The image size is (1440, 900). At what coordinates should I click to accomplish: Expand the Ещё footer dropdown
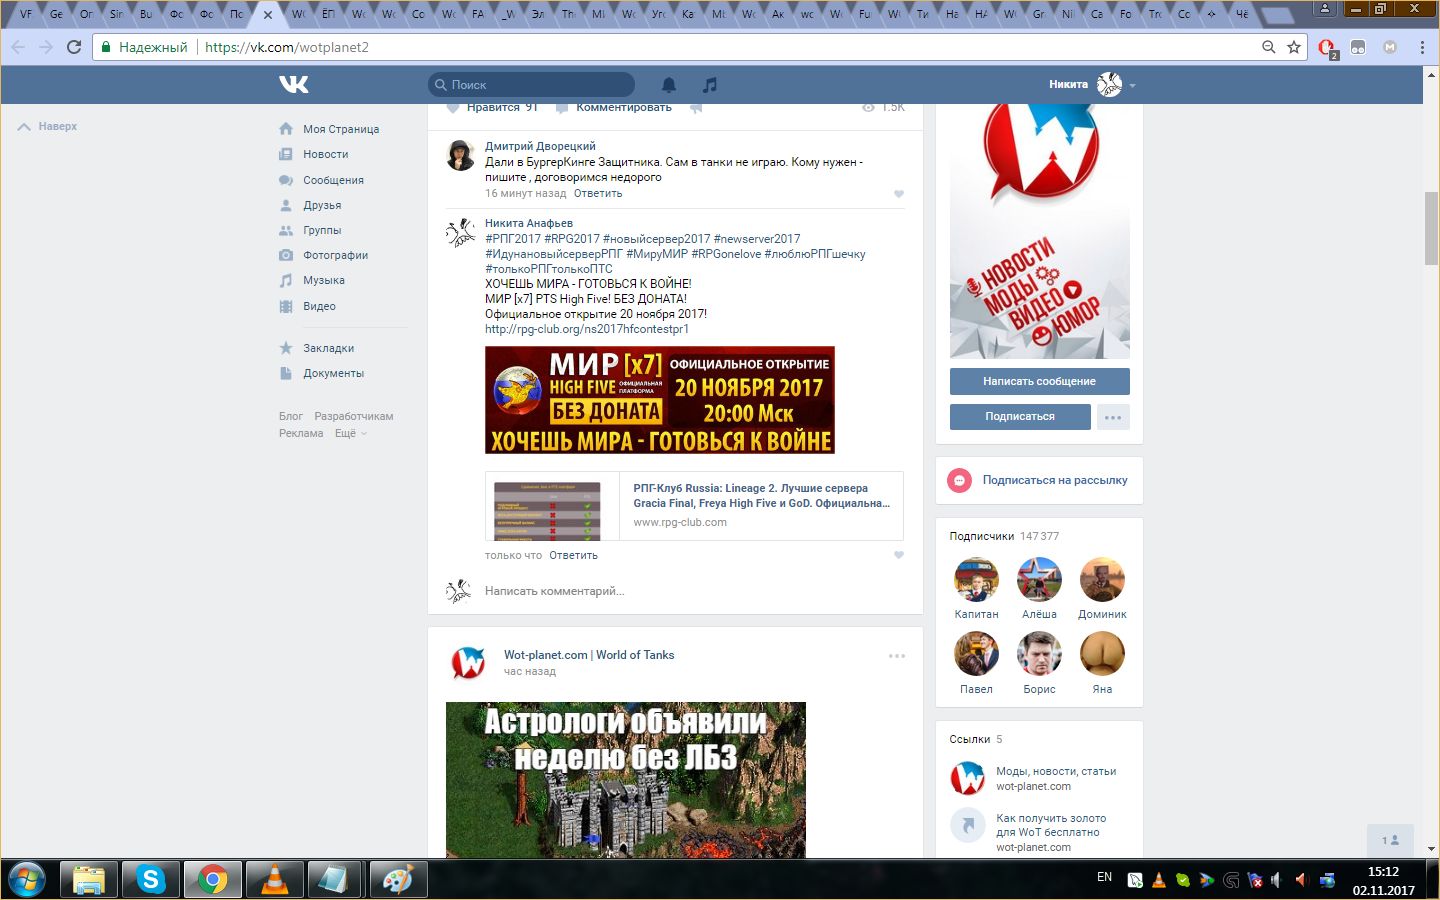(x=350, y=433)
